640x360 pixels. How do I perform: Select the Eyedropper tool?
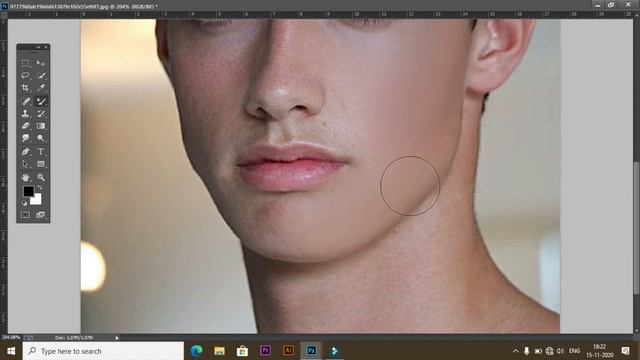click(41, 88)
